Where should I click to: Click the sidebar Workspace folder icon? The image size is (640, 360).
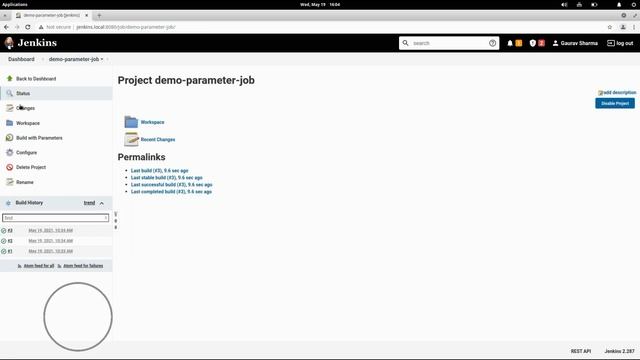[x=9, y=123]
